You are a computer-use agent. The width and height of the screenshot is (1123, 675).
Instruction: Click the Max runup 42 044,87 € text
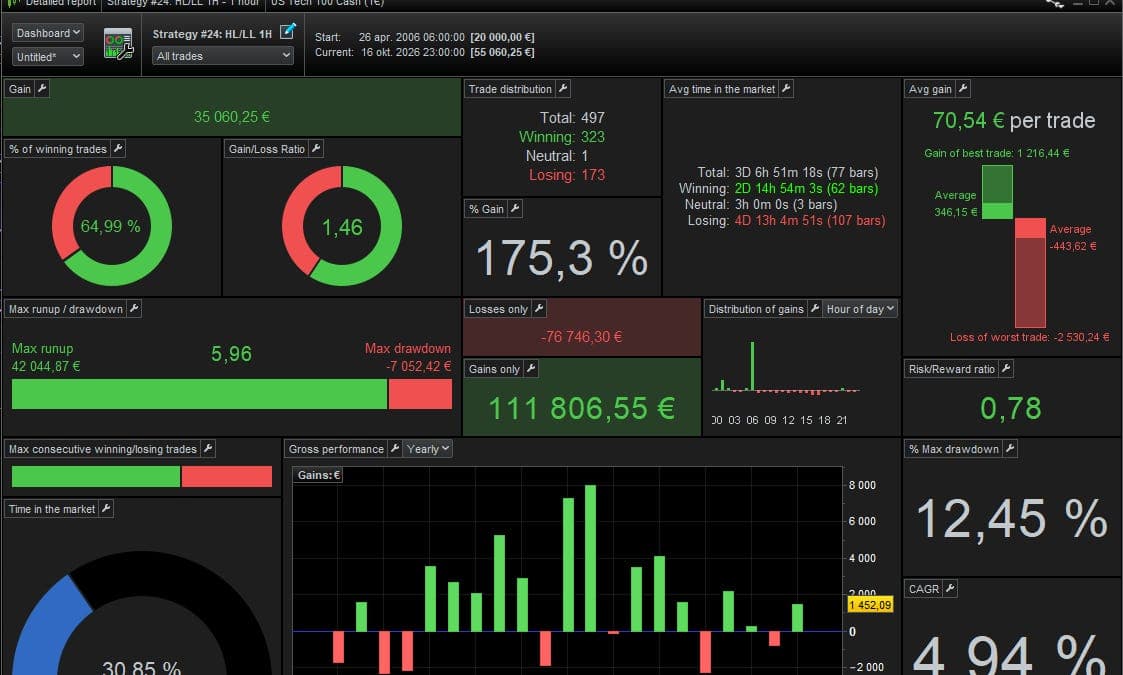(x=46, y=357)
